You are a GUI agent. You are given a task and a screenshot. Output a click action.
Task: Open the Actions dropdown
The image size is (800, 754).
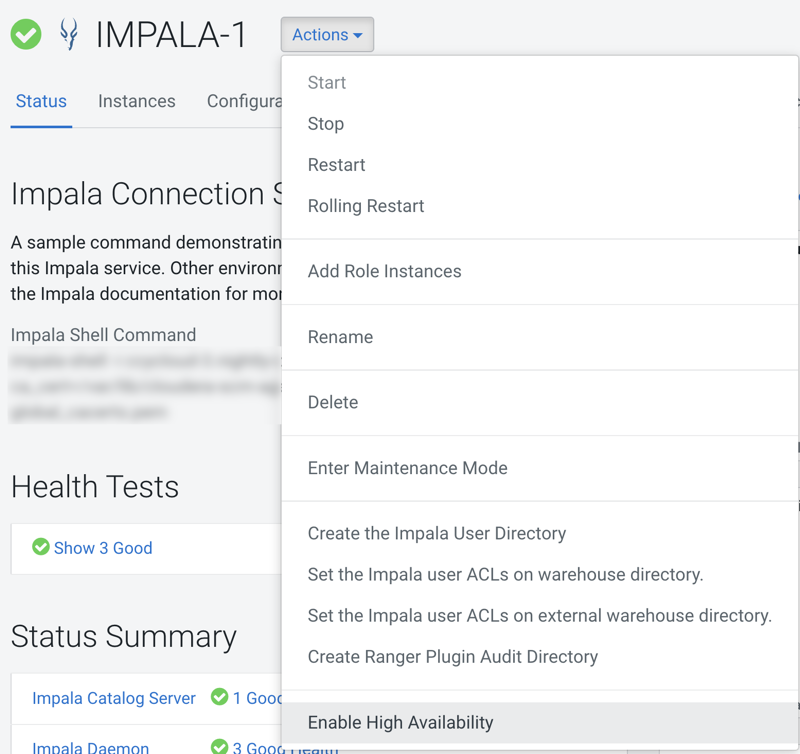327,34
